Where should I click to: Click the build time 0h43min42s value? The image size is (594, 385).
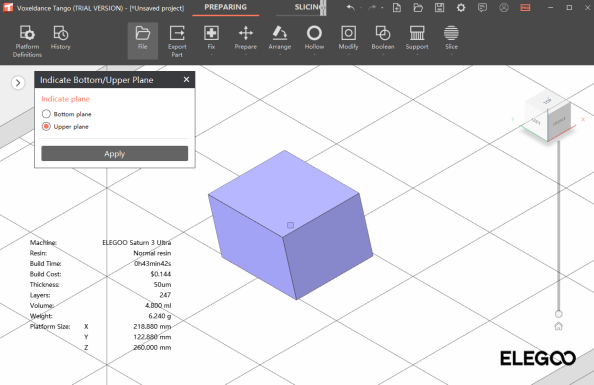click(x=152, y=263)
